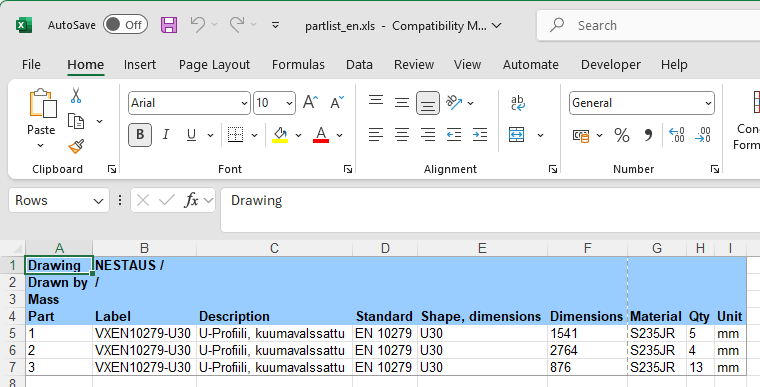Click cell containing 2764
The height and width of the screenshot is (387, 760).
[587, 351]
